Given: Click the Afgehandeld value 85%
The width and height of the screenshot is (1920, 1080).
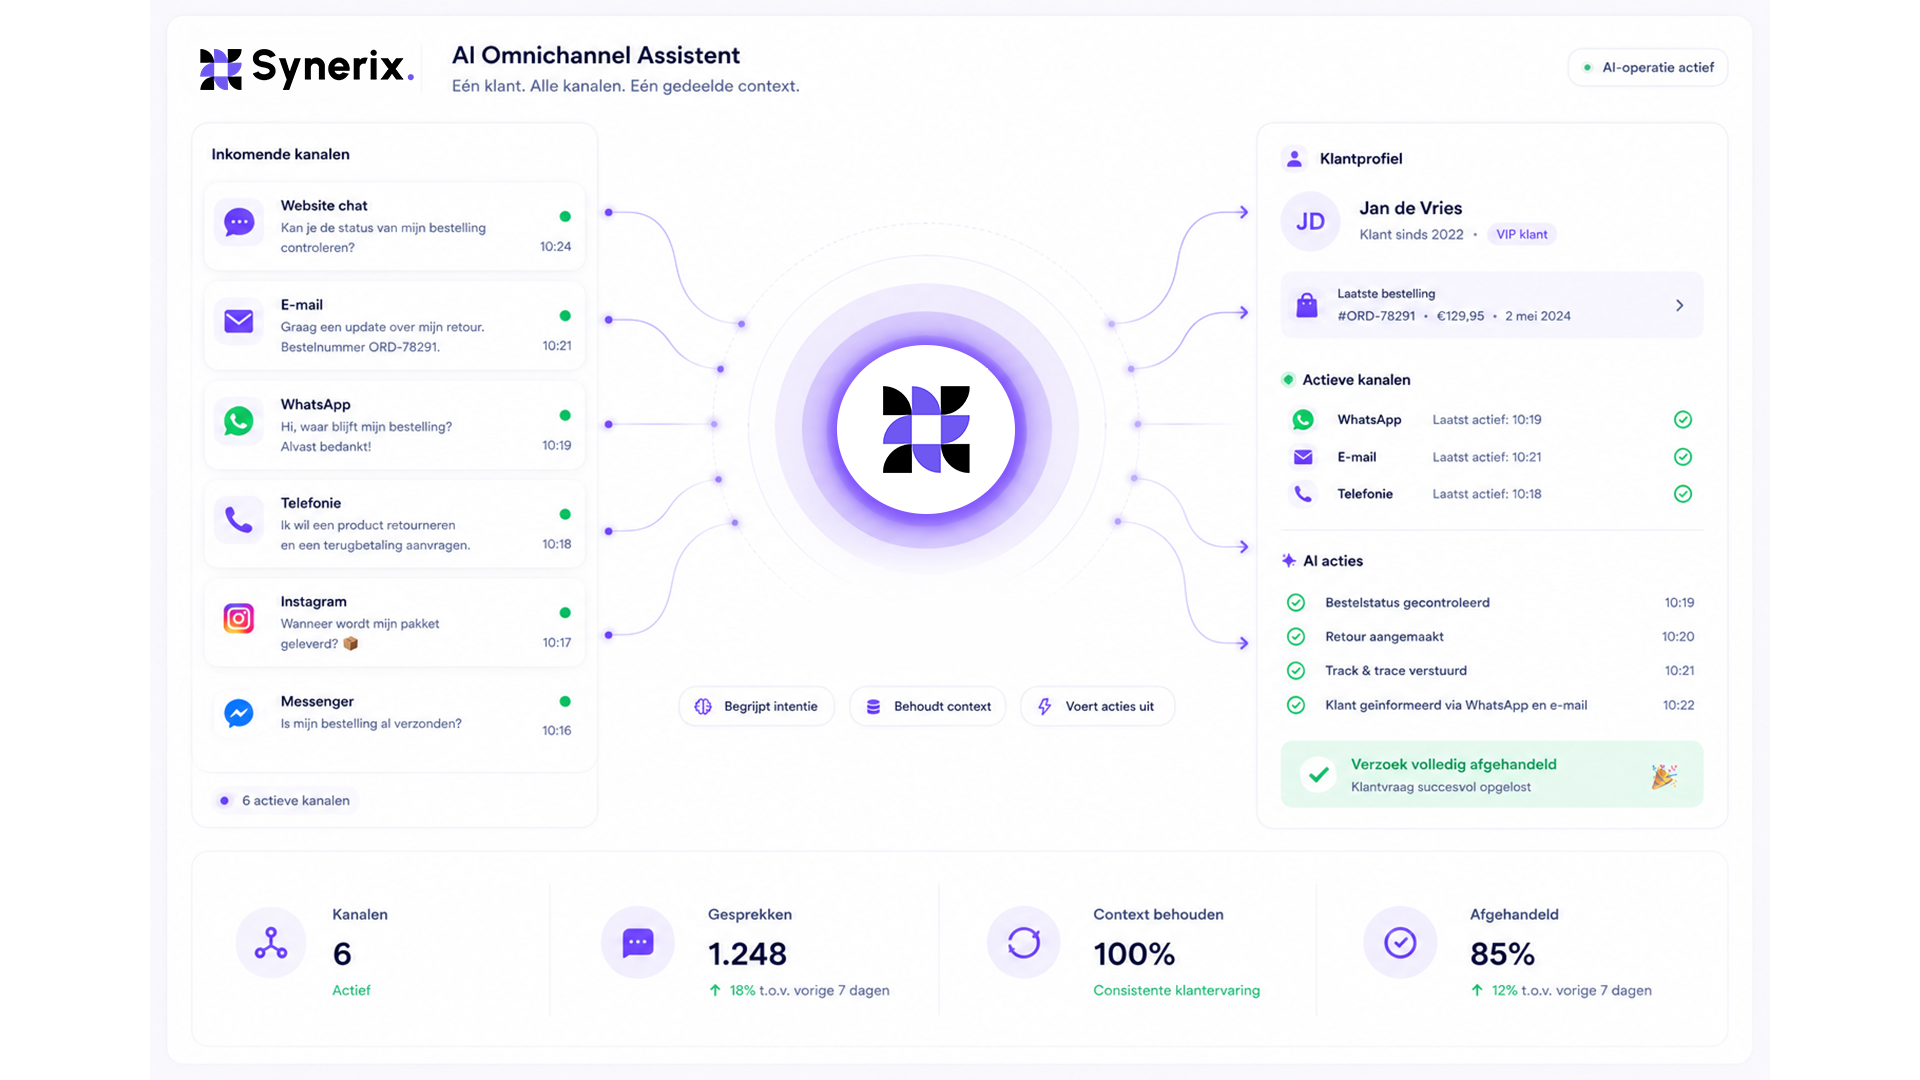Looking at the screenshot, I should 1502,954.
